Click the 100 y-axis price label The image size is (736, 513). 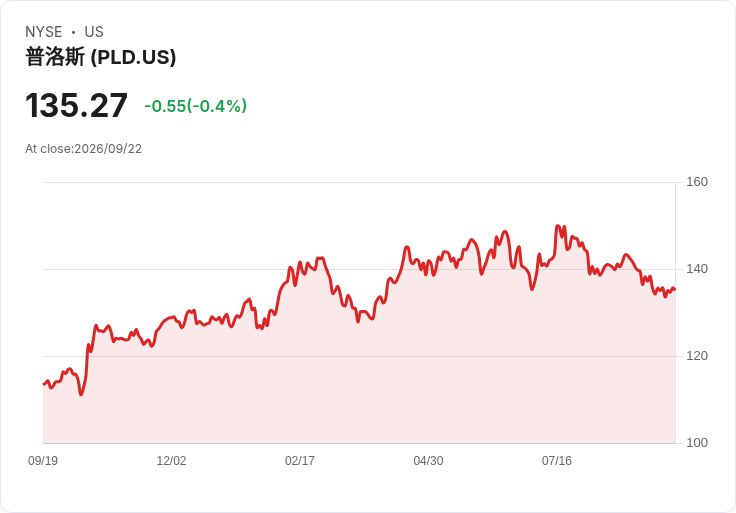697,443
